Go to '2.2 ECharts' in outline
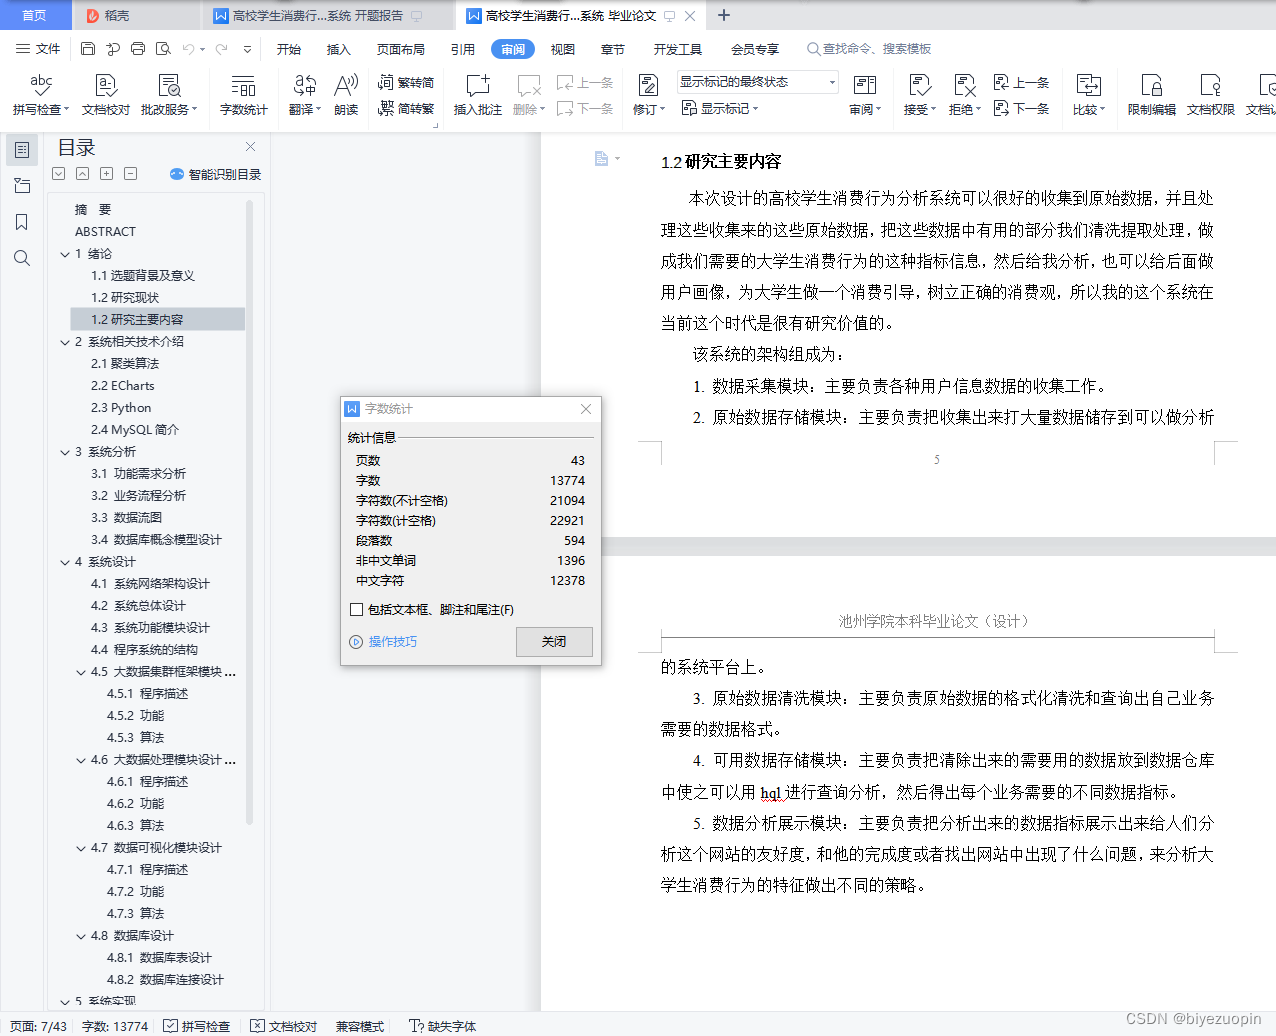This screenshot has height=1036, width=1276. (x=123, y=386)
